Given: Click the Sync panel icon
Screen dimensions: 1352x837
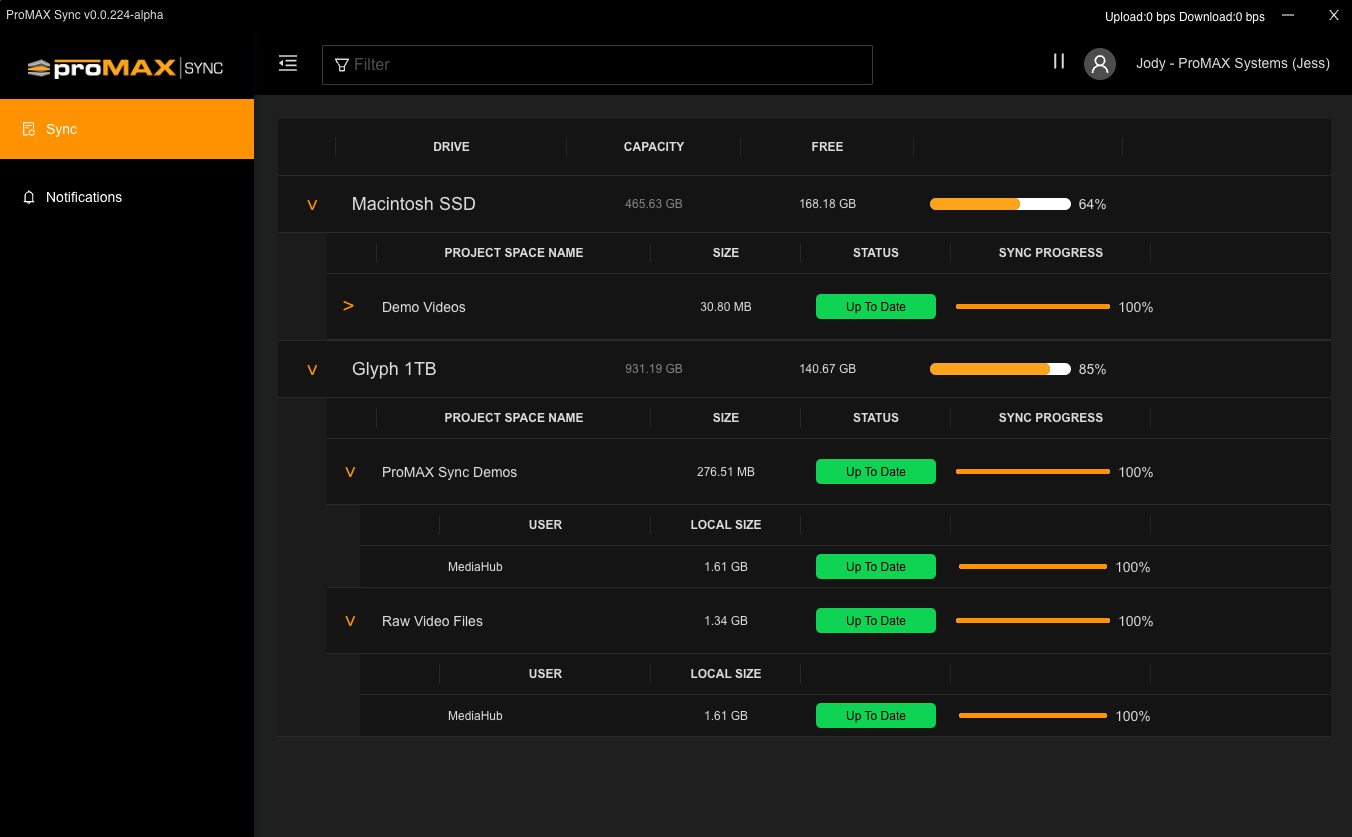Looking at the screenshot, I should 30,129.
